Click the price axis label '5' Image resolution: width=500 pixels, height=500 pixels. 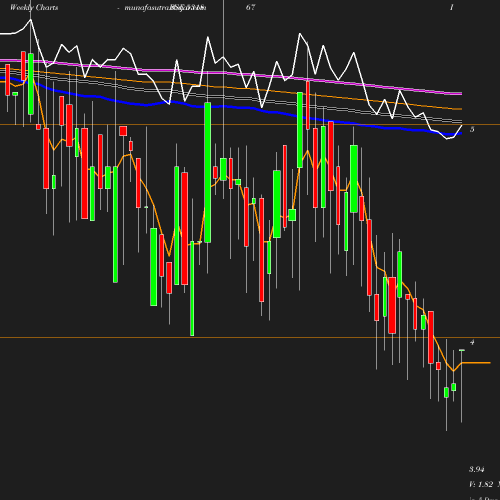(472, 129)
